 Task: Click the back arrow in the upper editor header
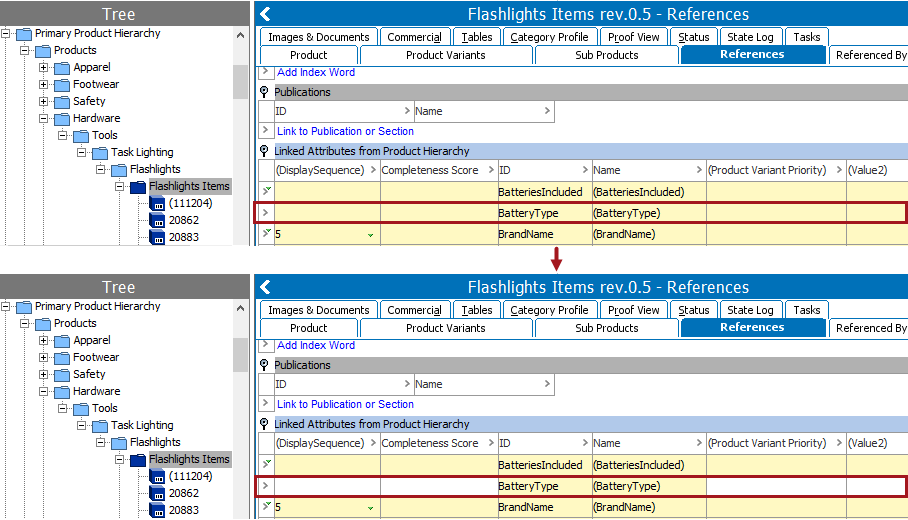[265, 14]
